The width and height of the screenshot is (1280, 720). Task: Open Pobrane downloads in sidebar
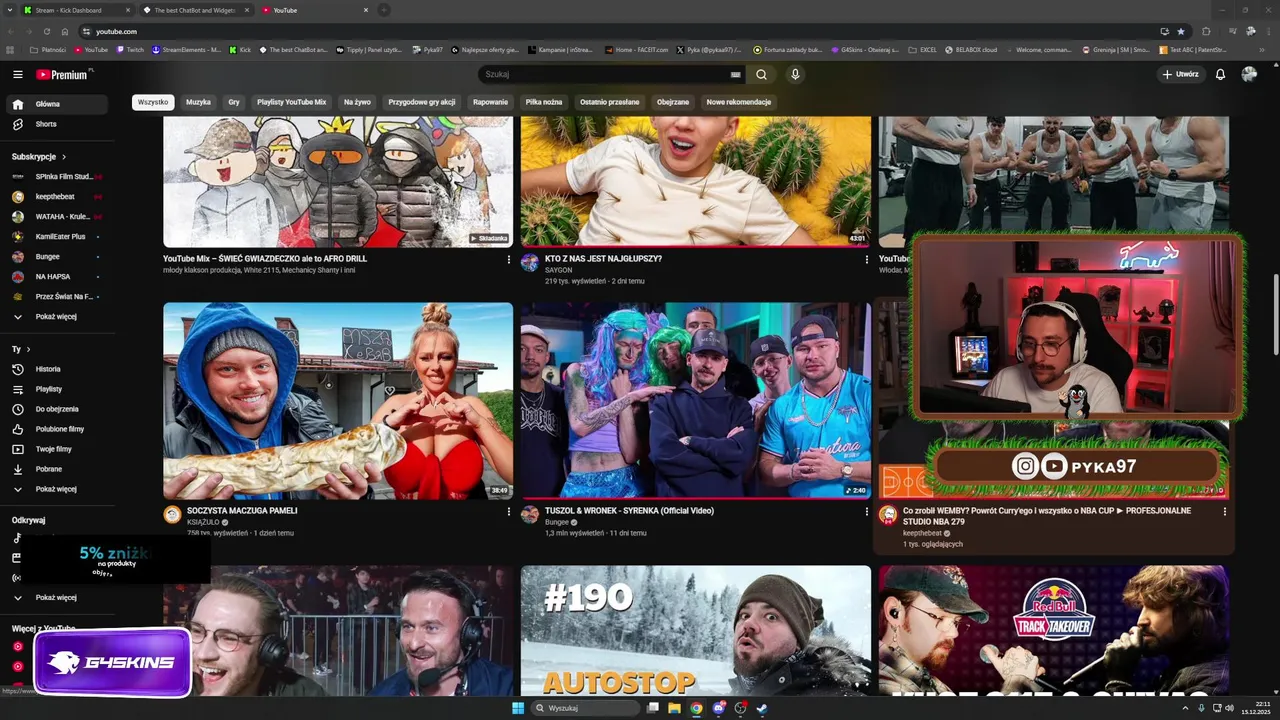coord(58,469)
